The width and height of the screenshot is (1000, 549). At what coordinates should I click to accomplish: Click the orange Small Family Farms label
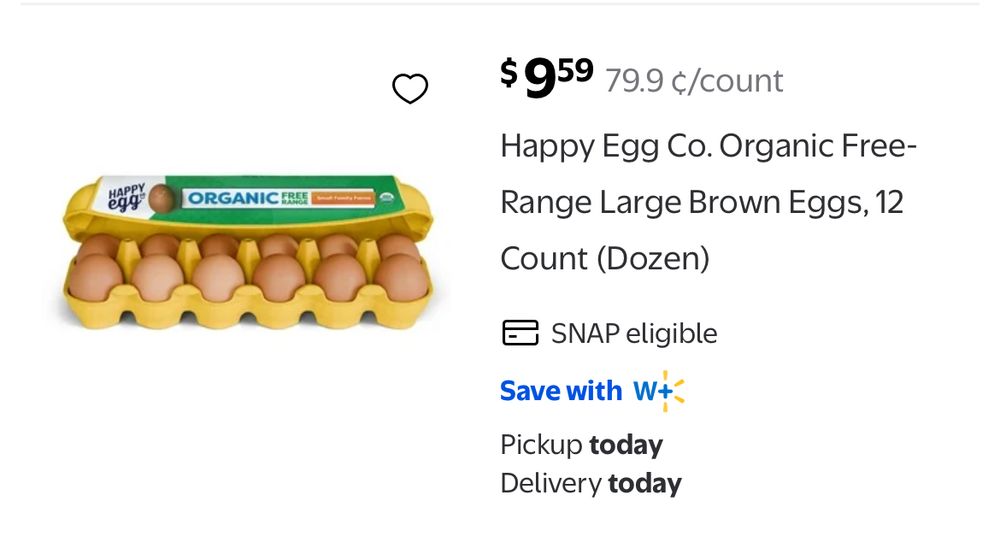(342, 198)
